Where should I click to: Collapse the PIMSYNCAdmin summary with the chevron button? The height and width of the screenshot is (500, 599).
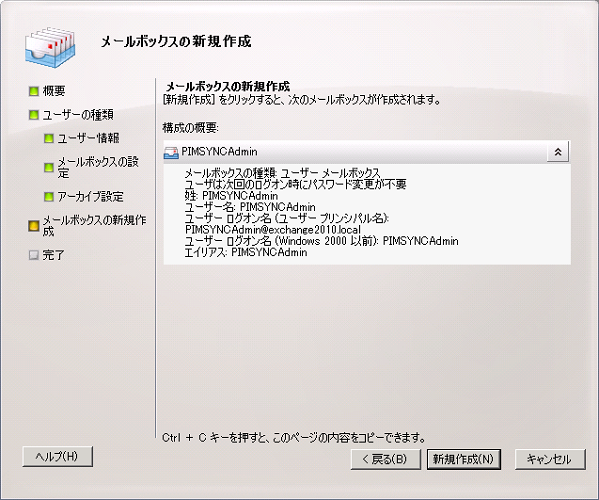(558, 152)
